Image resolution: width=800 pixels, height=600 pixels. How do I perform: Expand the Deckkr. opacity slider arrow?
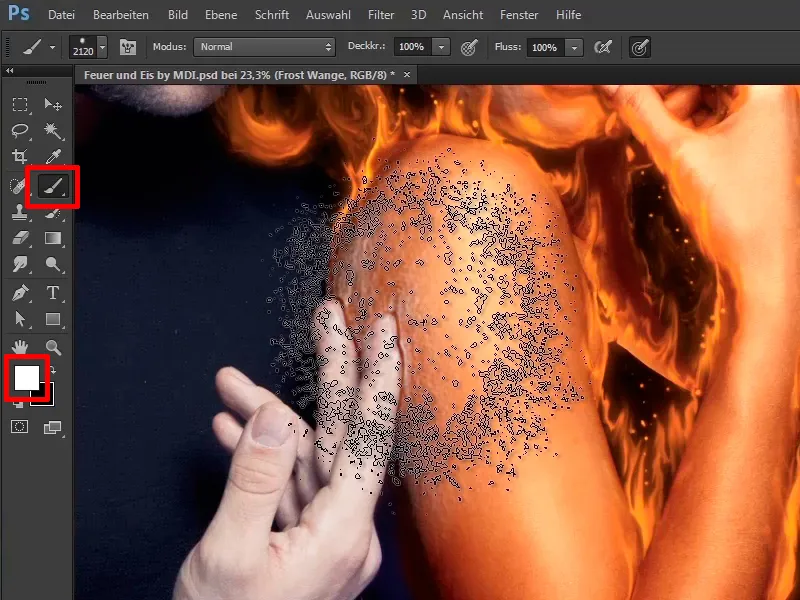[x=441, y=47]
